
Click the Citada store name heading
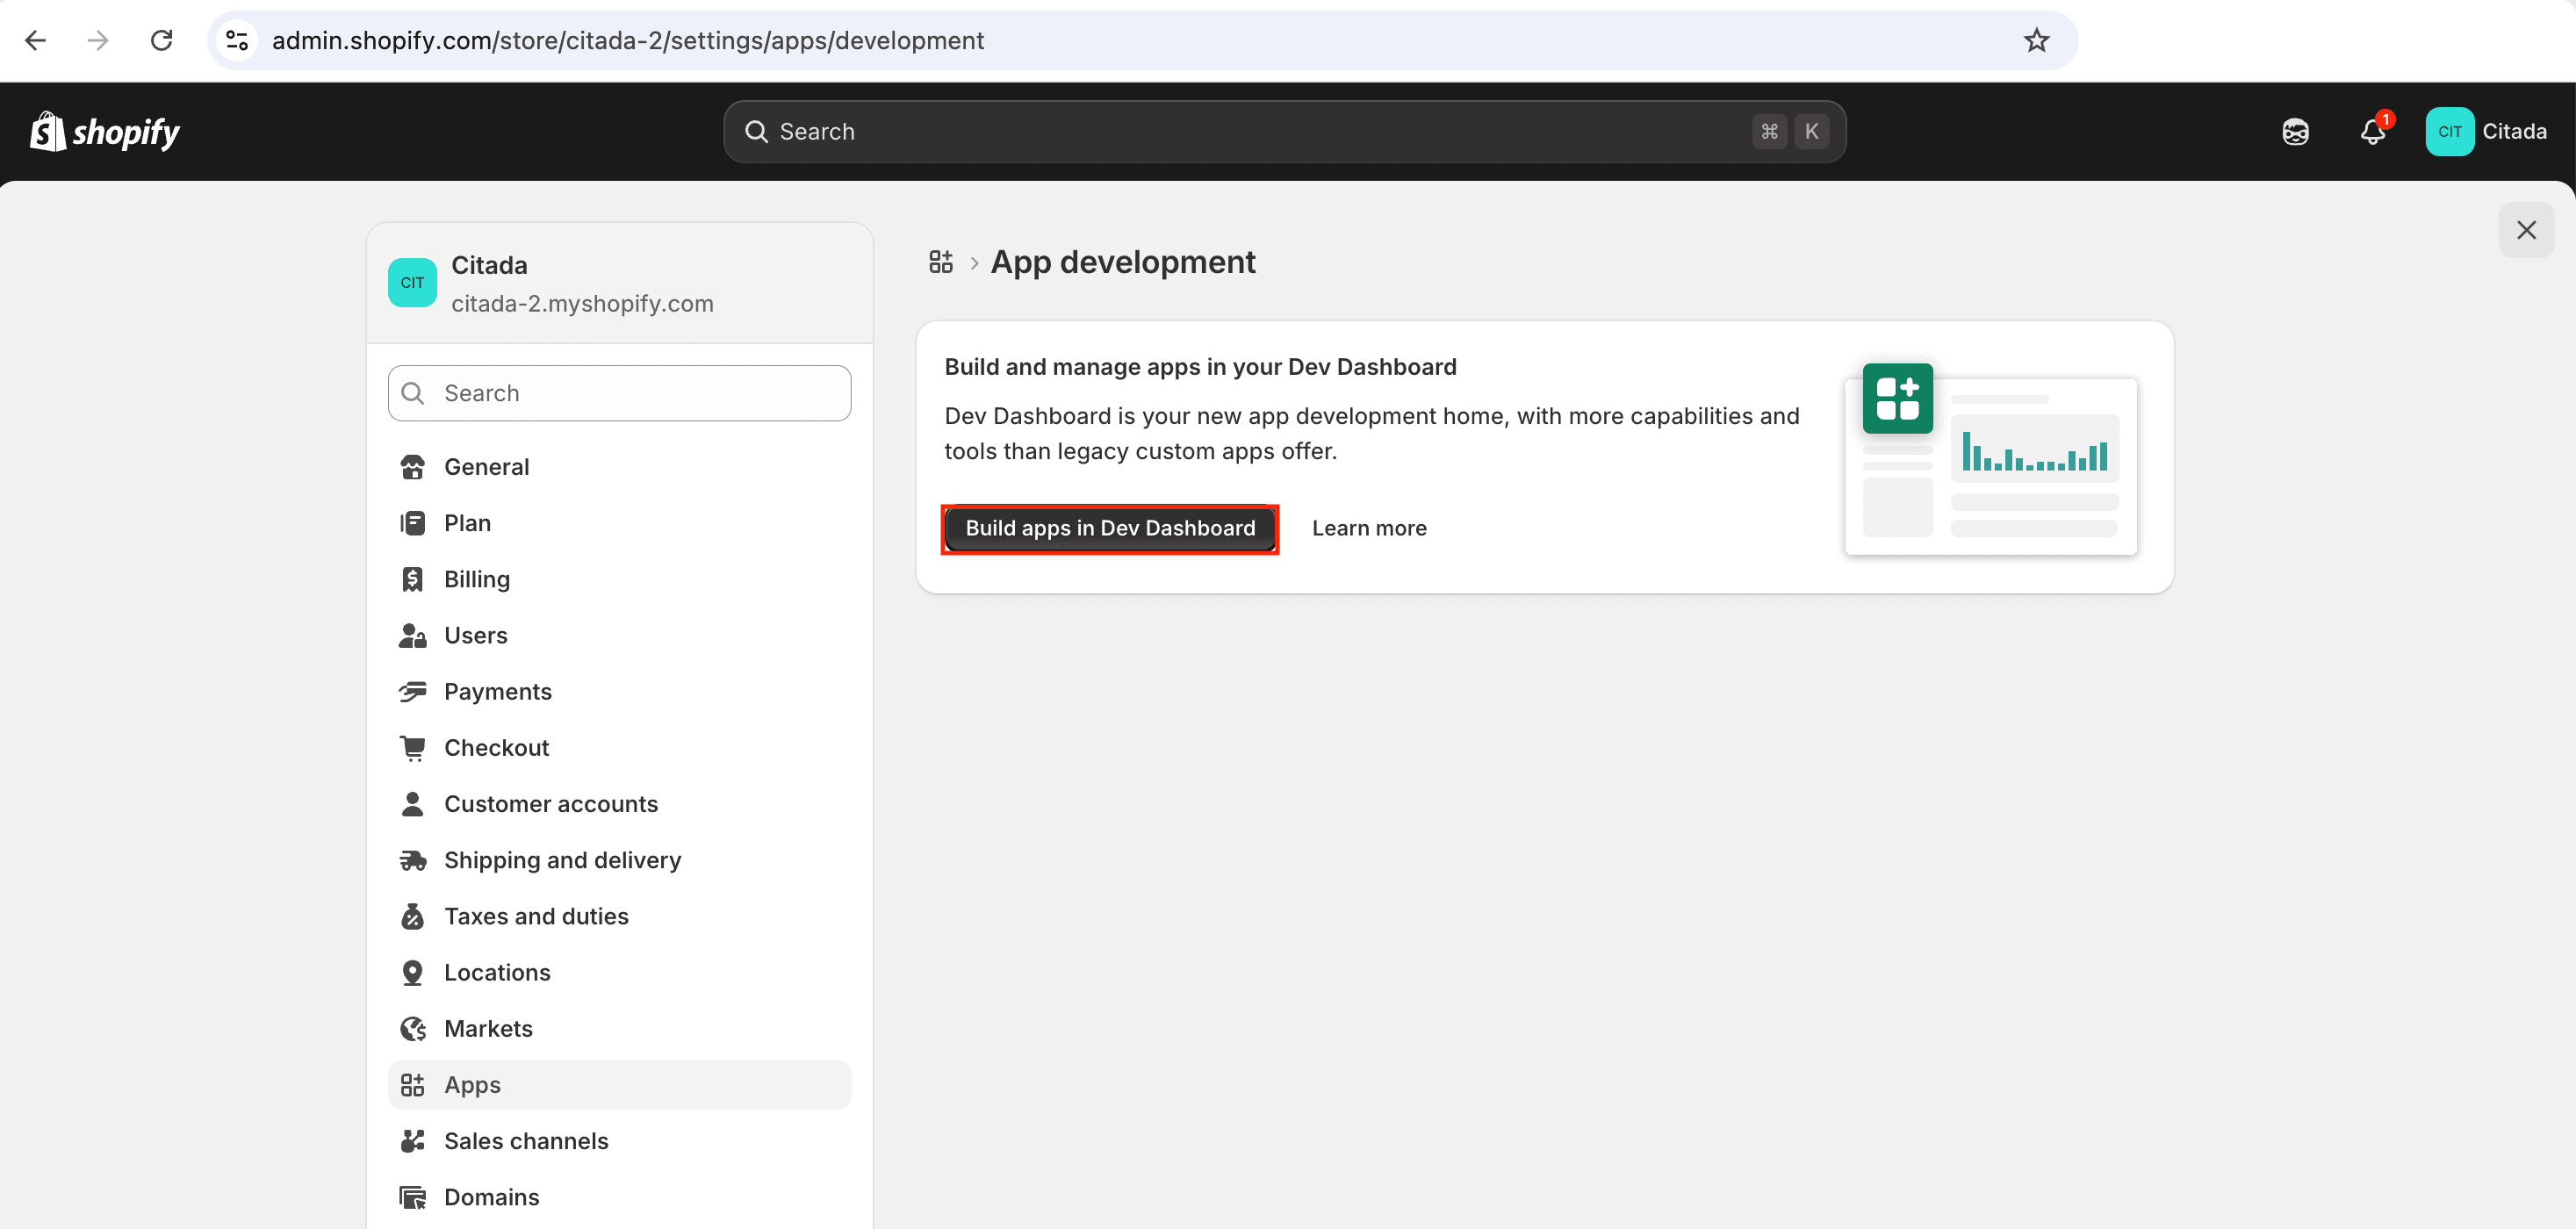point(489,265)
